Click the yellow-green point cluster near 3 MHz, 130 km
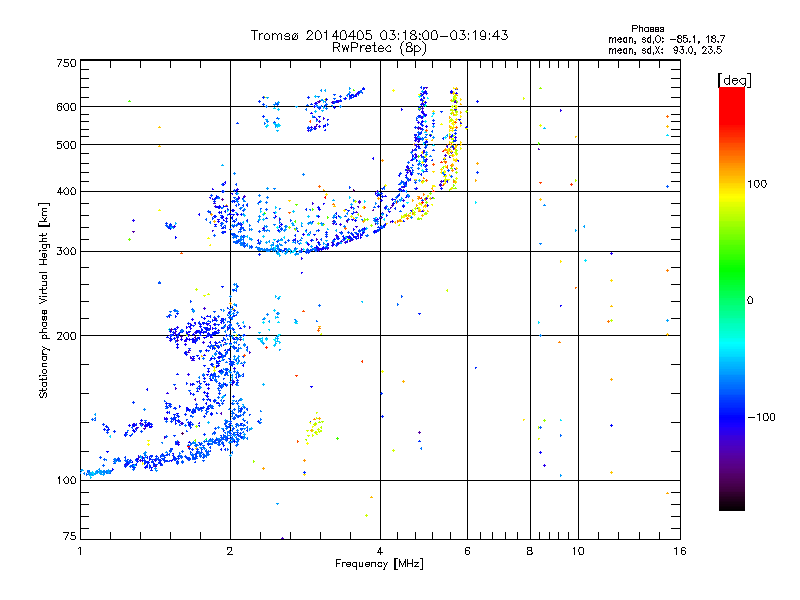Screen dimensions: 800x600 (x=315, y=426)
